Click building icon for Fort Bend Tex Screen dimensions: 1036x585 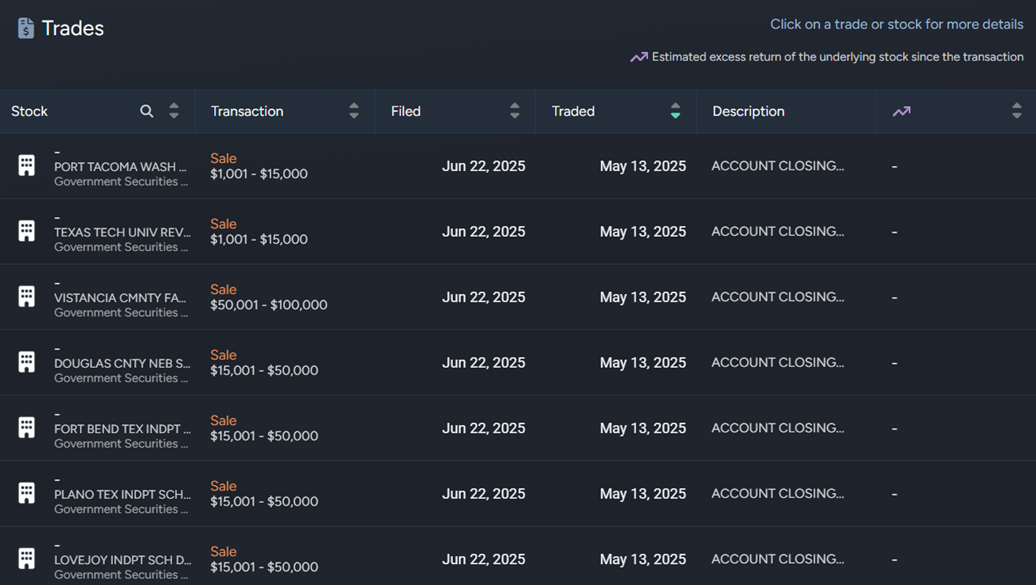click(27, 428)
